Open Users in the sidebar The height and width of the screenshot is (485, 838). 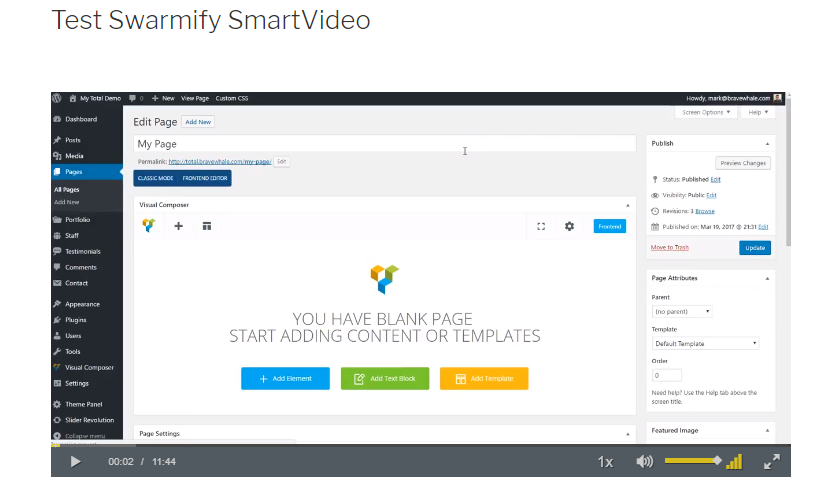point(73,336)
